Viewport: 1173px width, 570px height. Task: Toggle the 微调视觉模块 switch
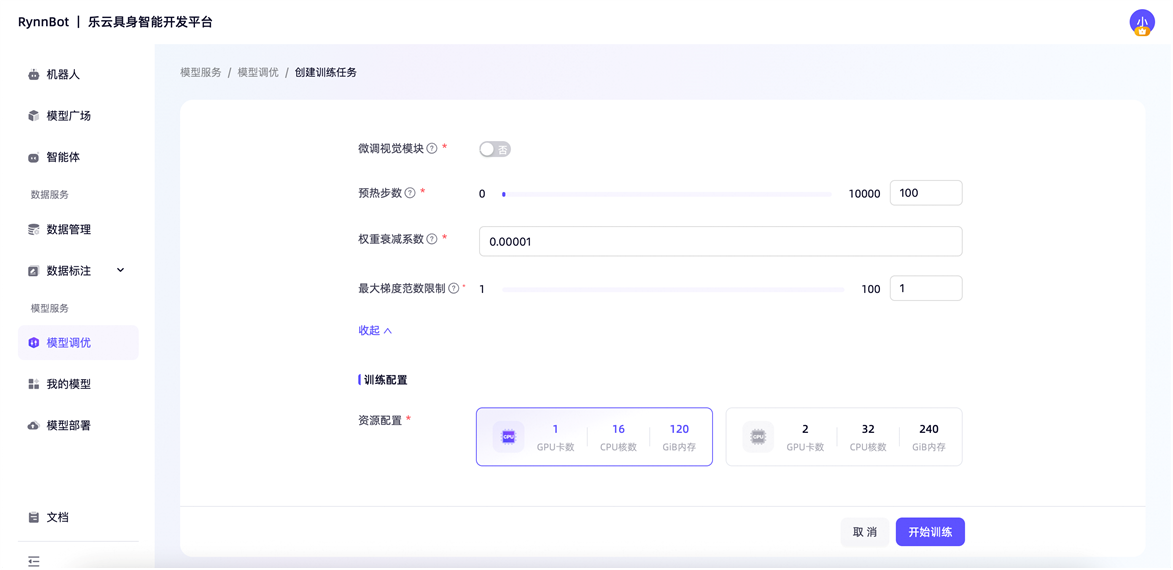click(495, 150)
